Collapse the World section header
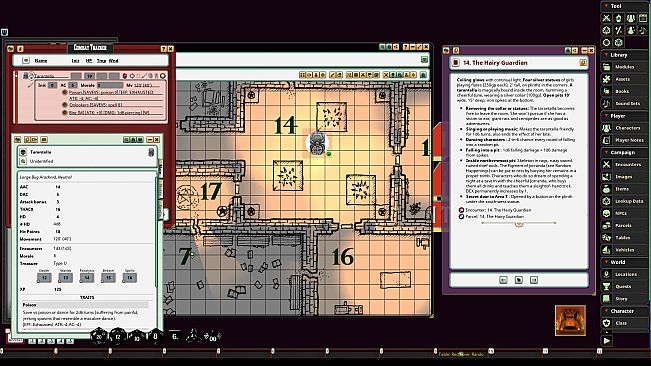The width and height of the screenshot is (651, 366). pyautogui.click(x=624, y=262)
